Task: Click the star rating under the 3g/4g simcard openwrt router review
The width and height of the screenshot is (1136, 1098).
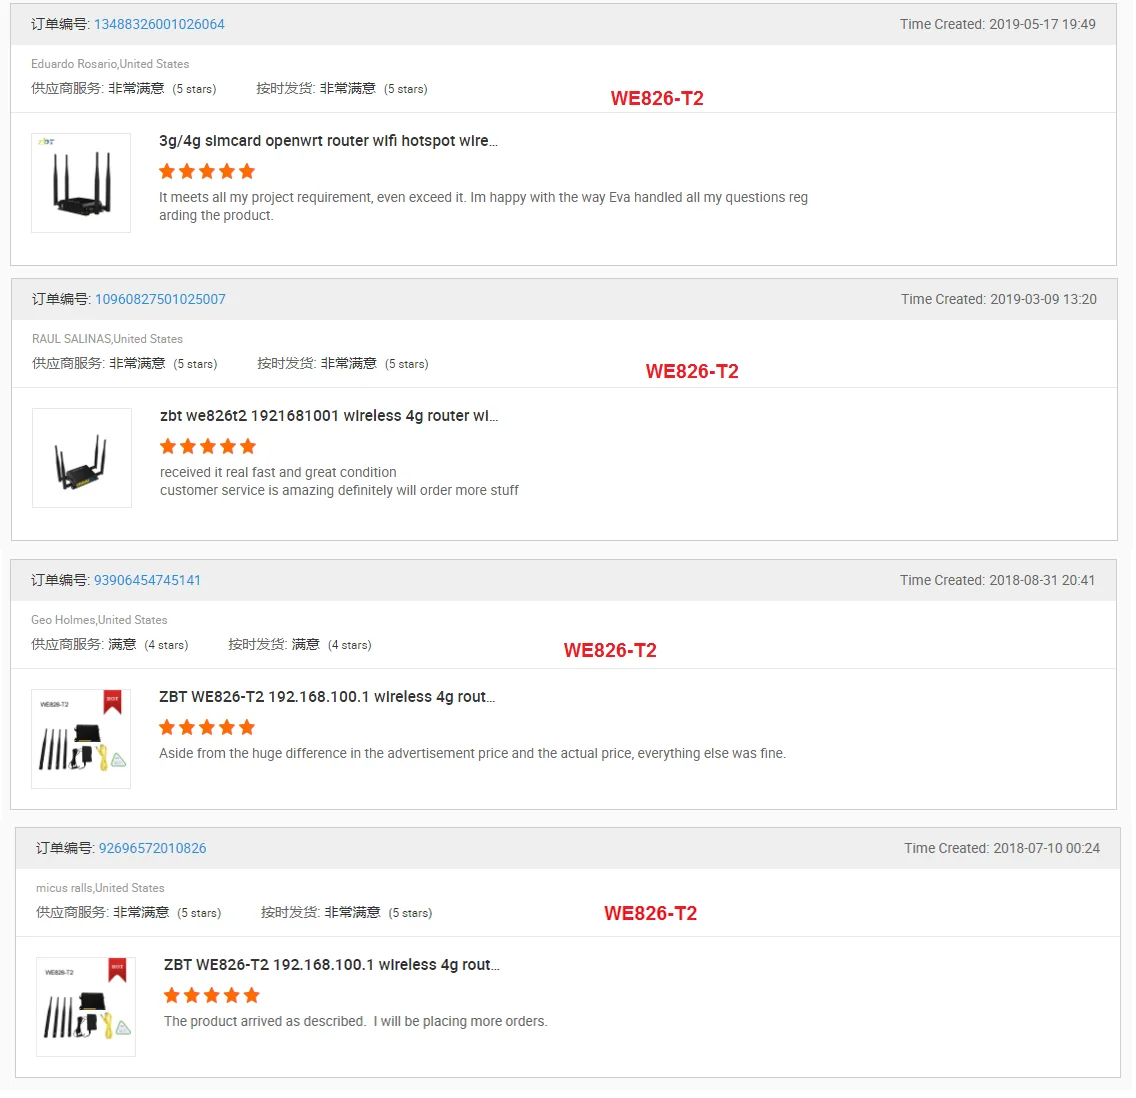Action: pyautogui.click(x=207, y=171)
